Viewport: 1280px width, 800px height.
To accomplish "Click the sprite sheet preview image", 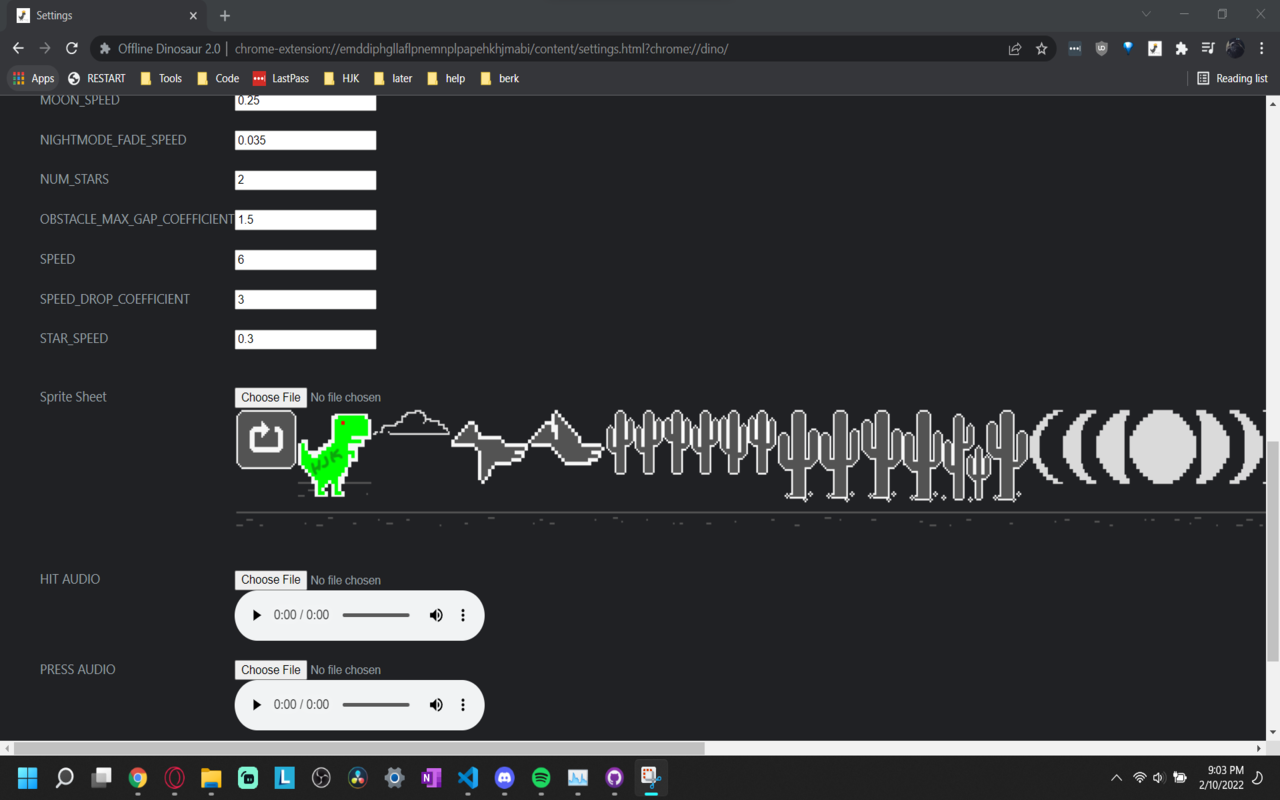I will point(750,467).
